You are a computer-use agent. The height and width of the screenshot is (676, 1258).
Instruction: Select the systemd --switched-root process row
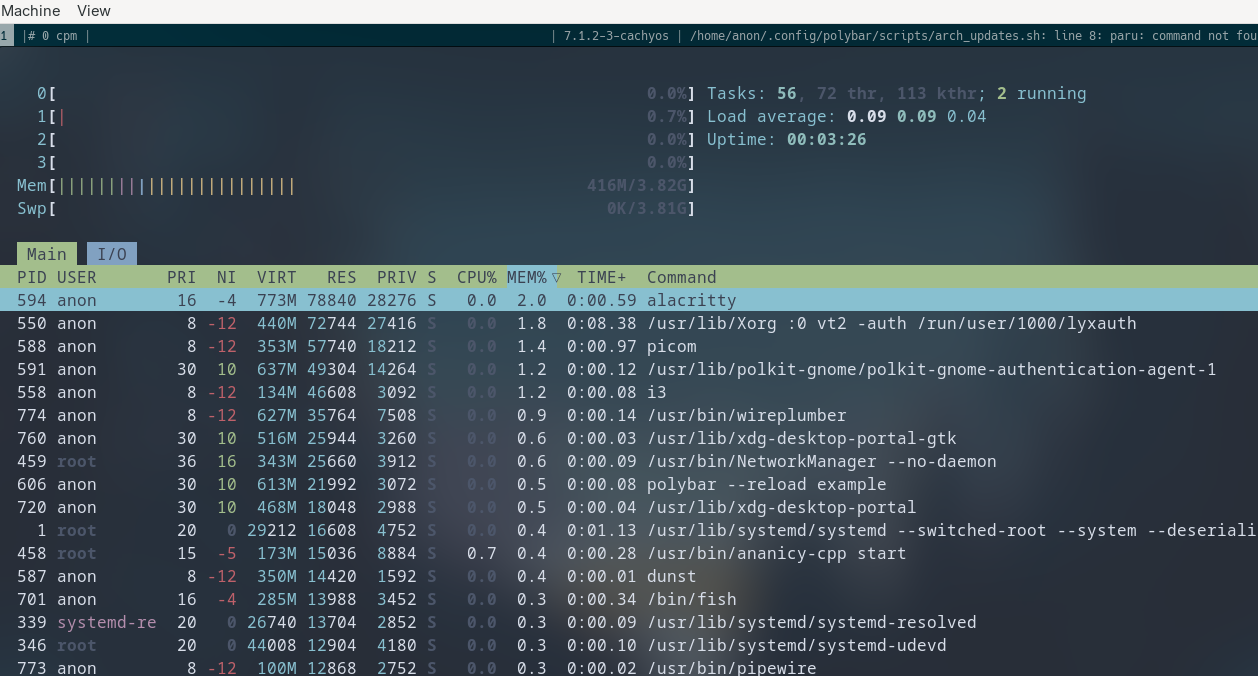pyautogui.click(x=629, y=530)
